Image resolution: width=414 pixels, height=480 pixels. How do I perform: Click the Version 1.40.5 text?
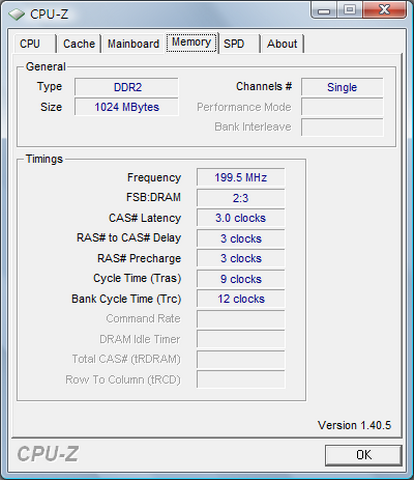[354, 425]
